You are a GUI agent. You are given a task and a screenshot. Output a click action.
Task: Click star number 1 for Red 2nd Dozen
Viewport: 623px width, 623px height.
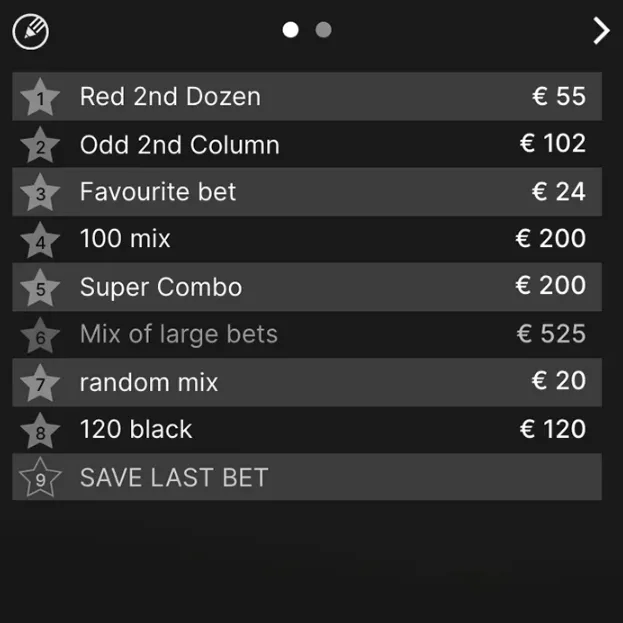[x=40, y=97]
